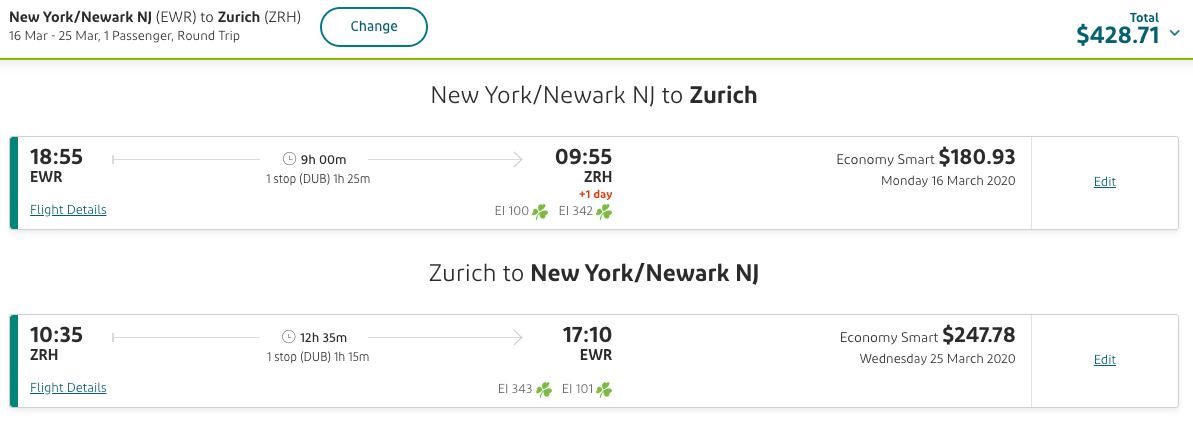Click the clock icon next to 9h 00m
The height and width of the screenshot is (424, 1193).
click(x=290, y=158)
